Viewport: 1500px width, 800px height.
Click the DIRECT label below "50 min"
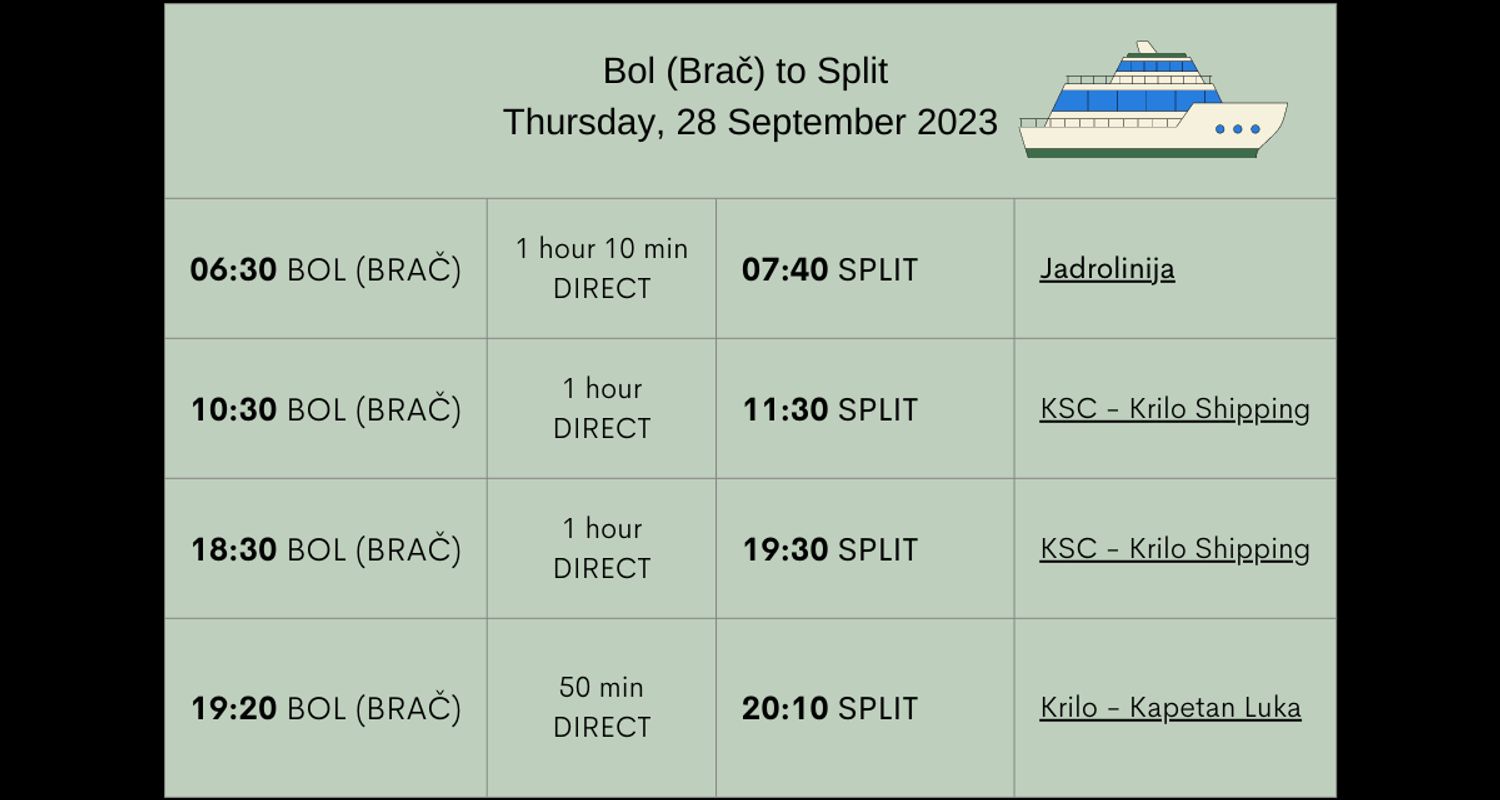(602, 728)
